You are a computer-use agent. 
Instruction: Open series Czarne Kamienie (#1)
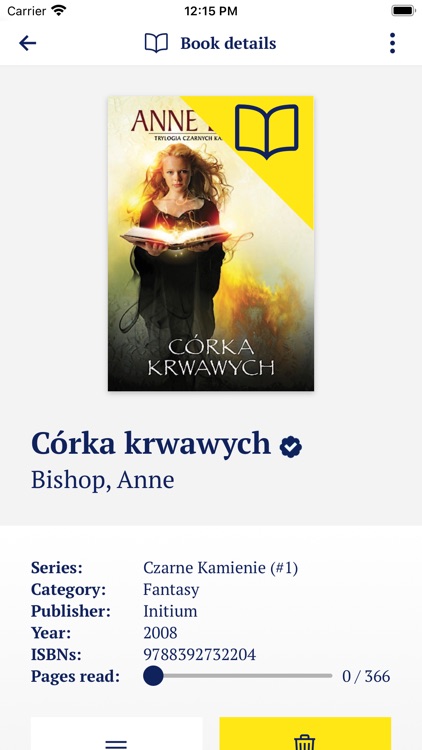[221, 568]
